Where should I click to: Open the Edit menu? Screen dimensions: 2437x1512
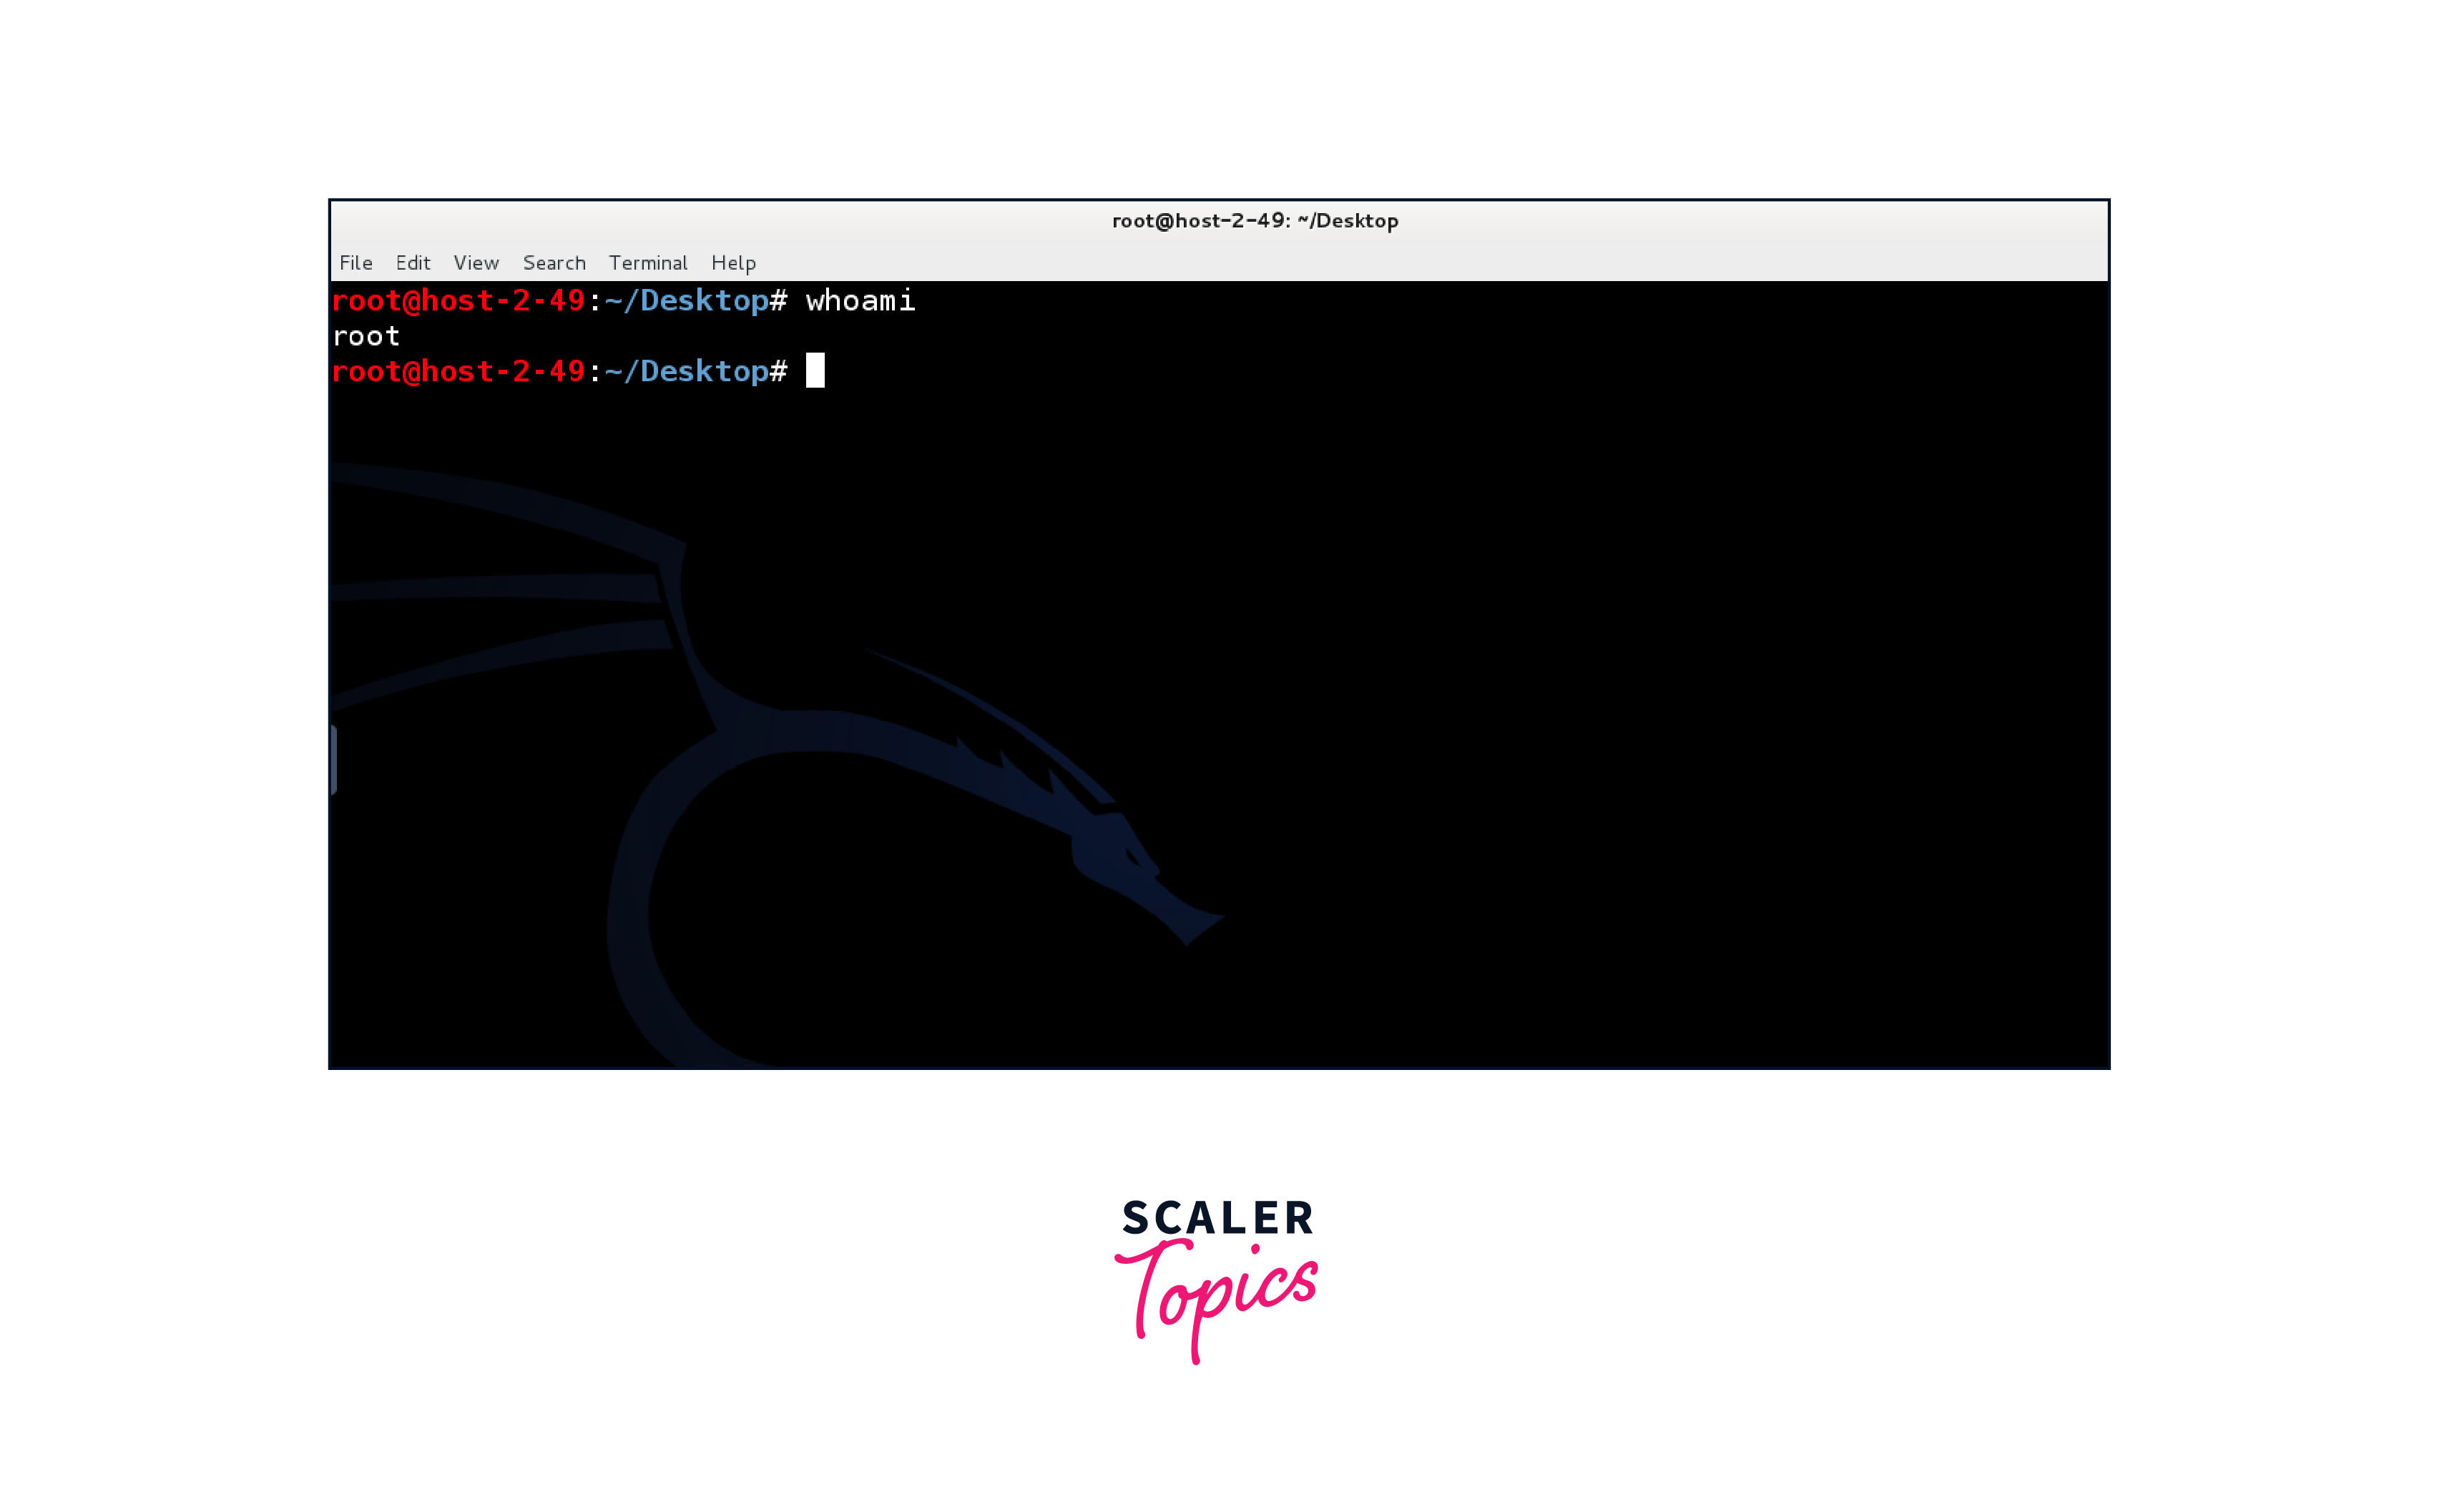point(414,262)
